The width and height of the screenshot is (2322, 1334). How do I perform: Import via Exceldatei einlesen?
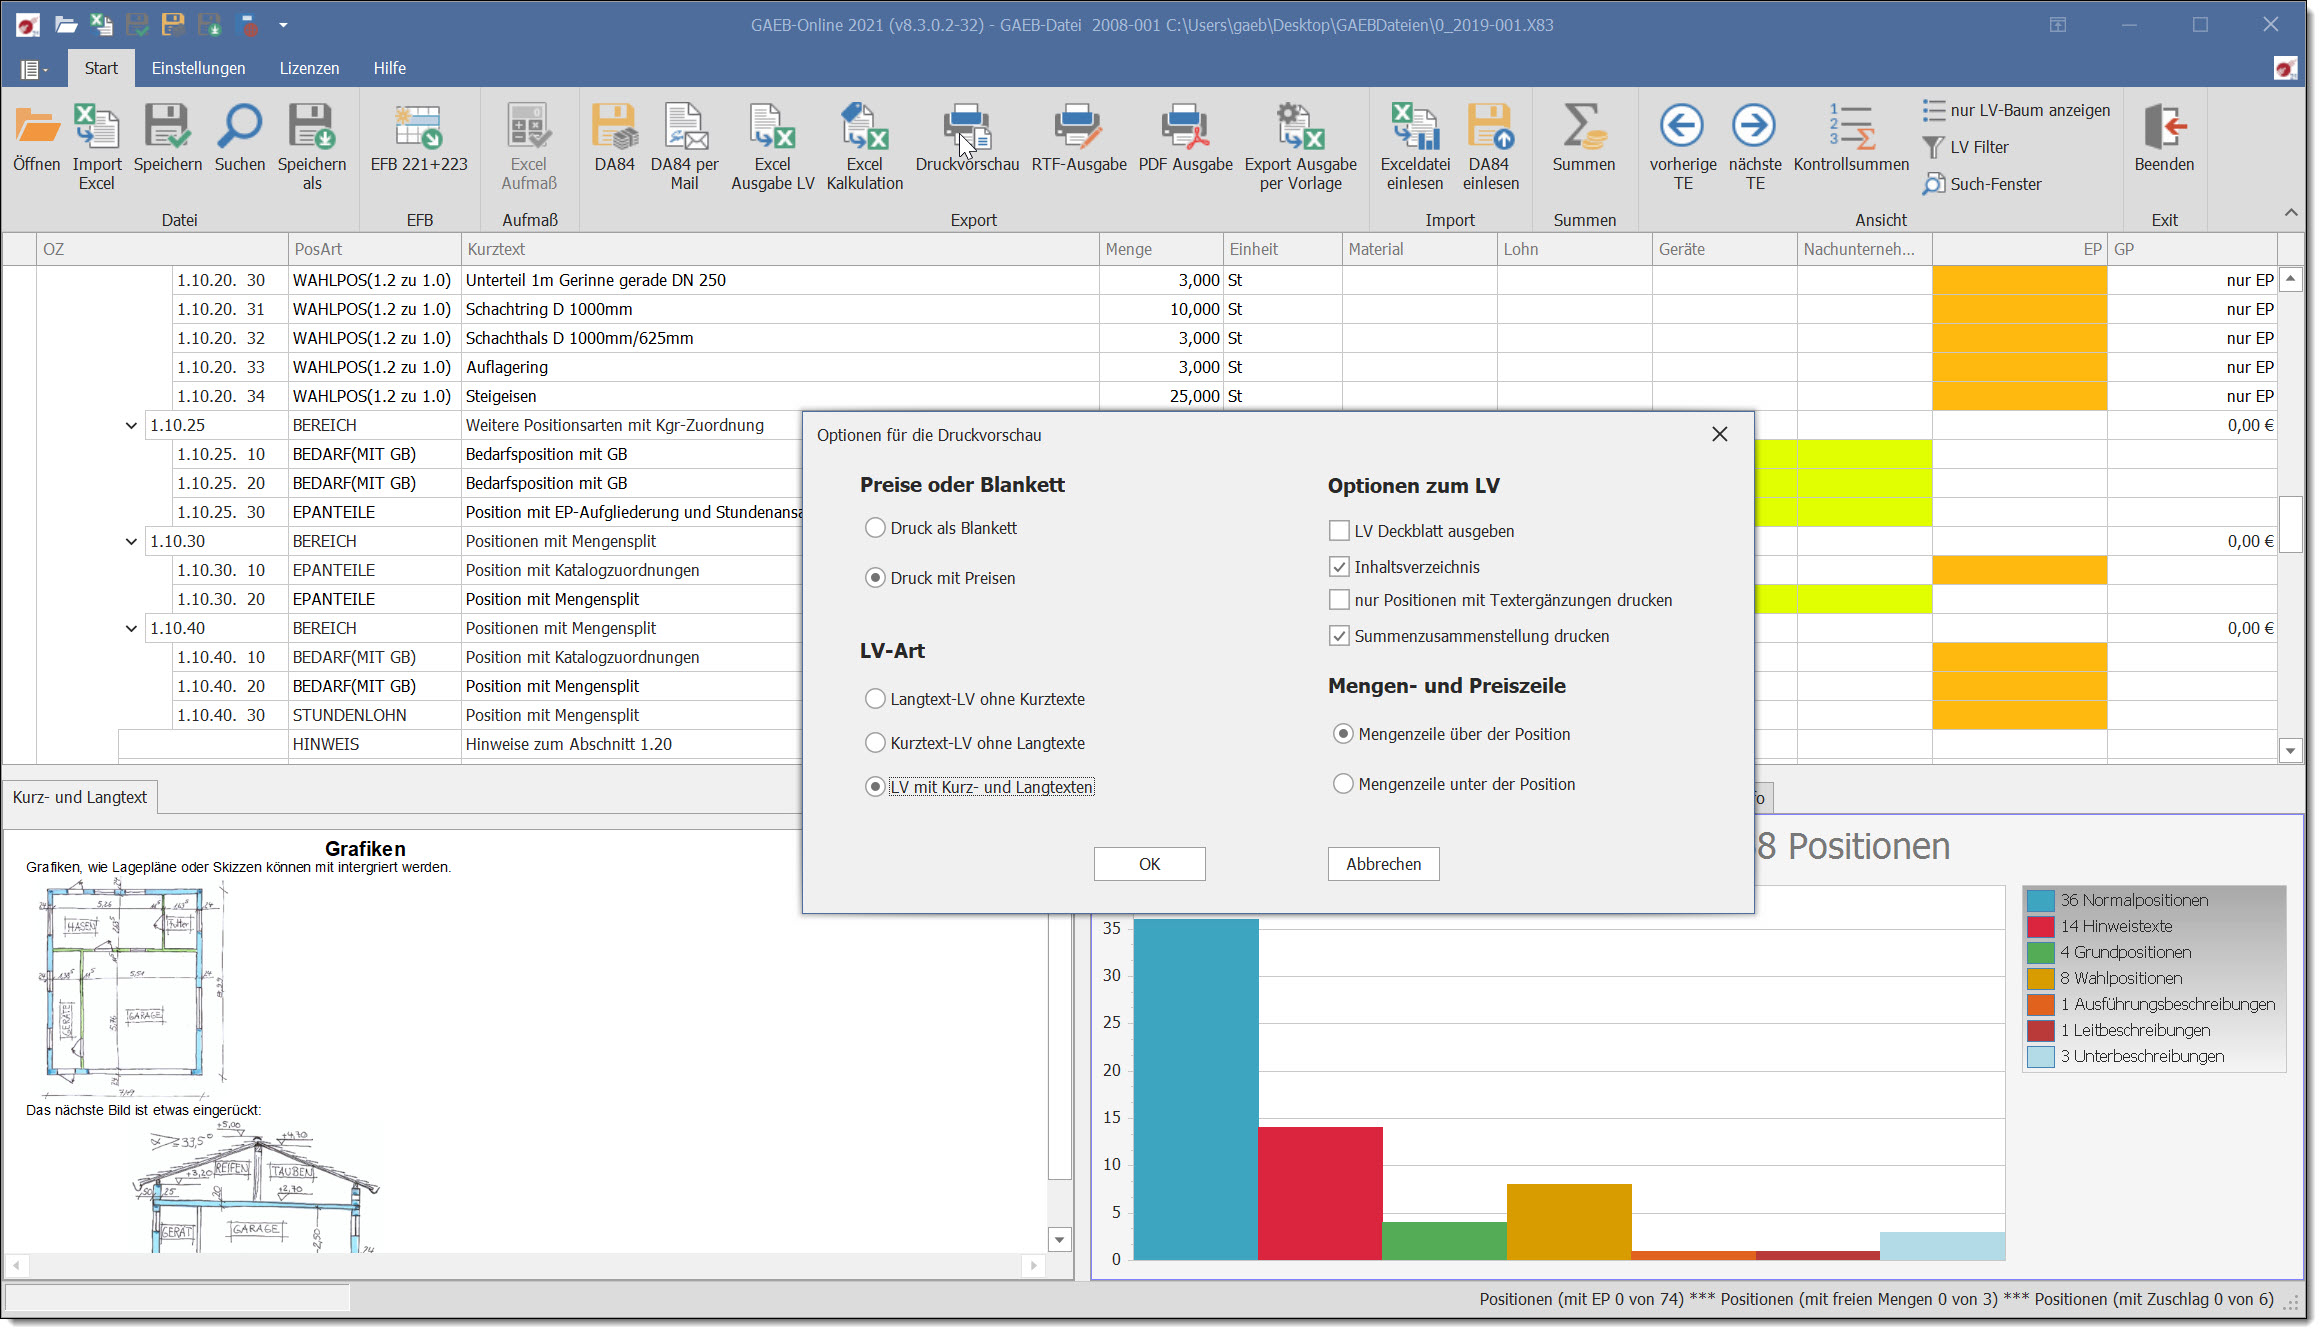coord(1415,147)
